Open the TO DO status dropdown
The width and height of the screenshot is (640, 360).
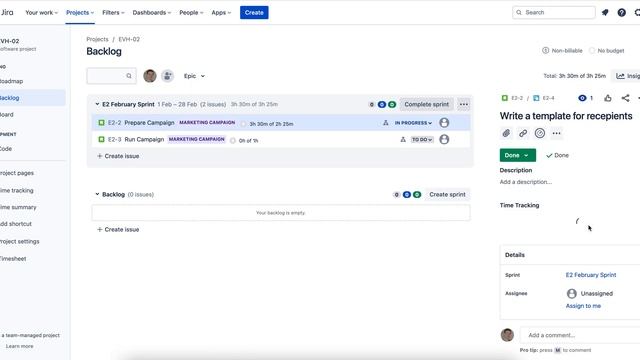(422, 140)
